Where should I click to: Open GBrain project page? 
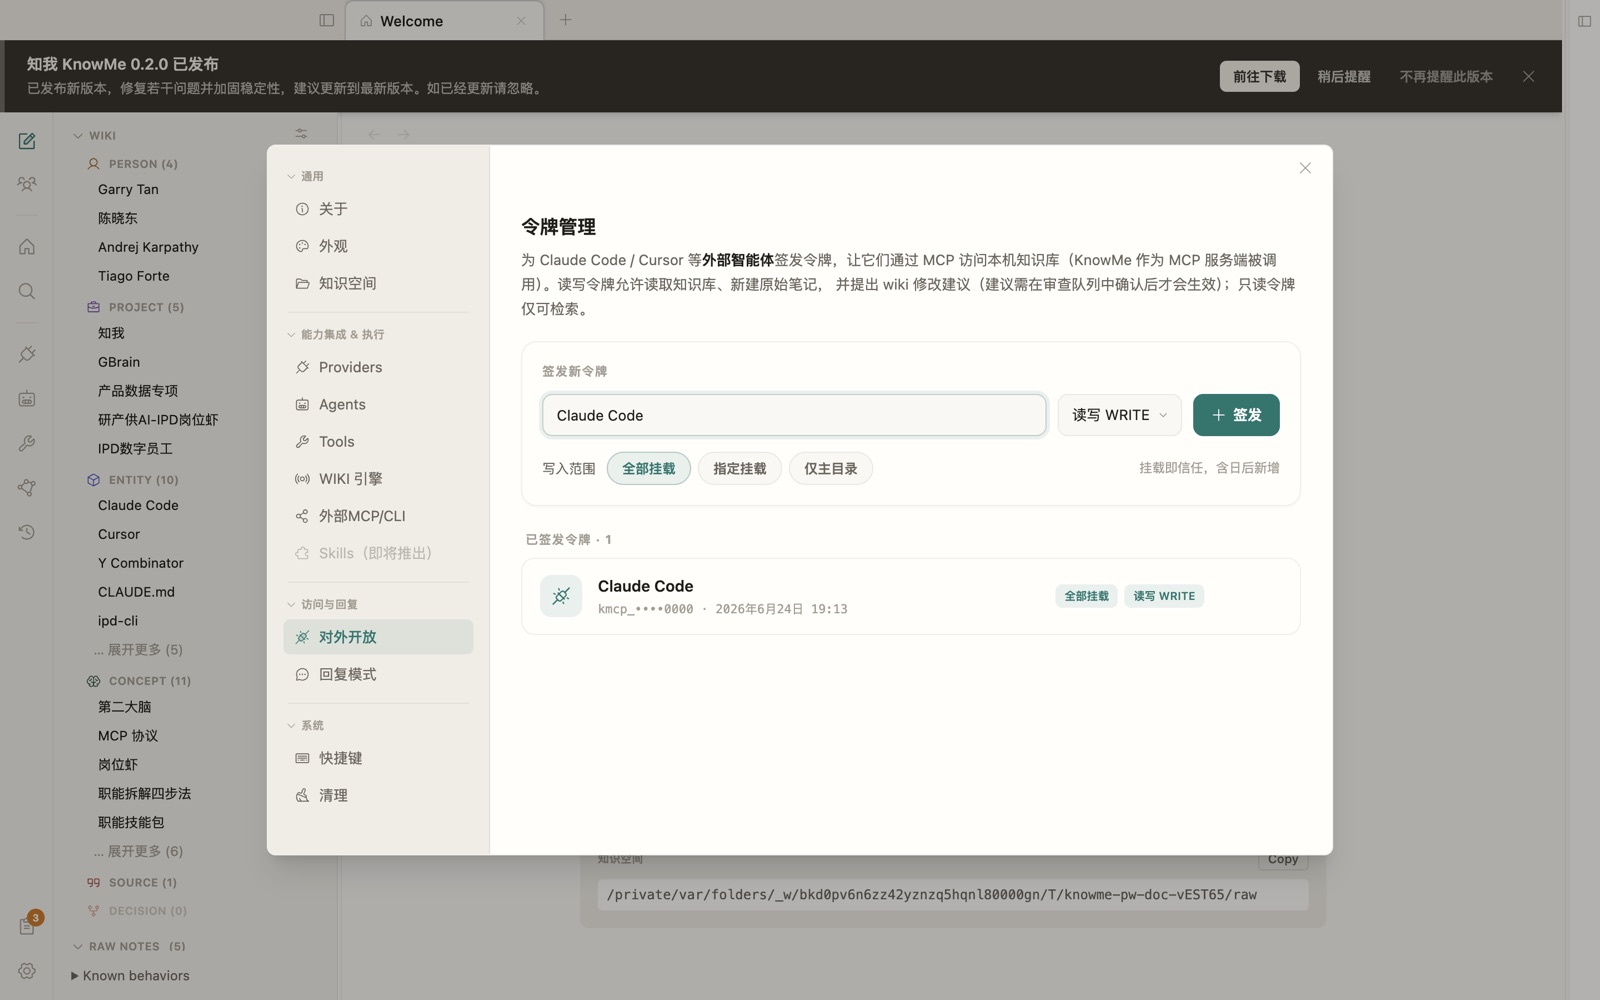click(x=119, y=362)
